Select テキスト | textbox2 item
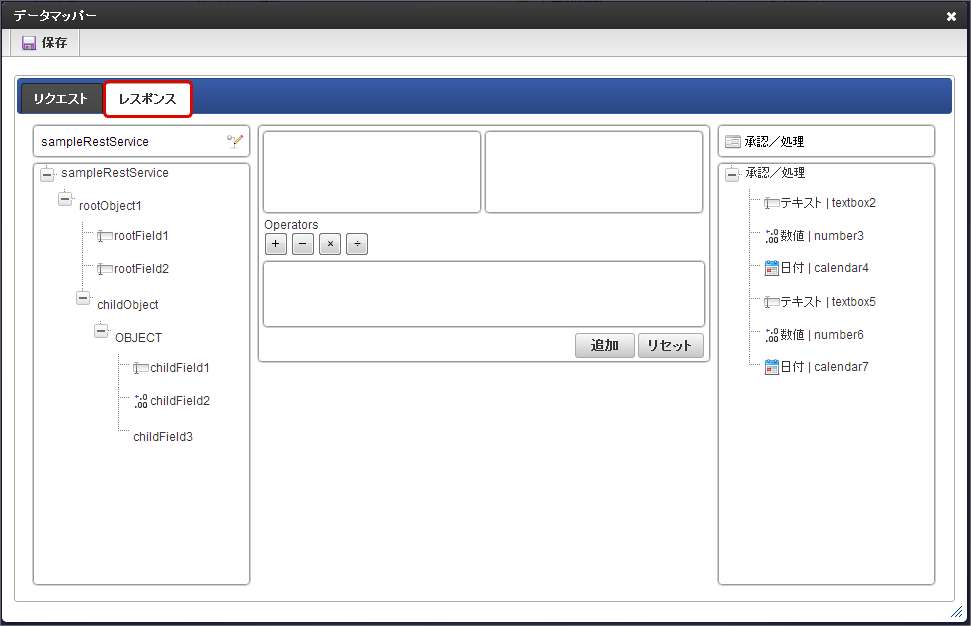The height and width of the screenshot is (626, 971). pyautogui.click(x=828, y=203)
